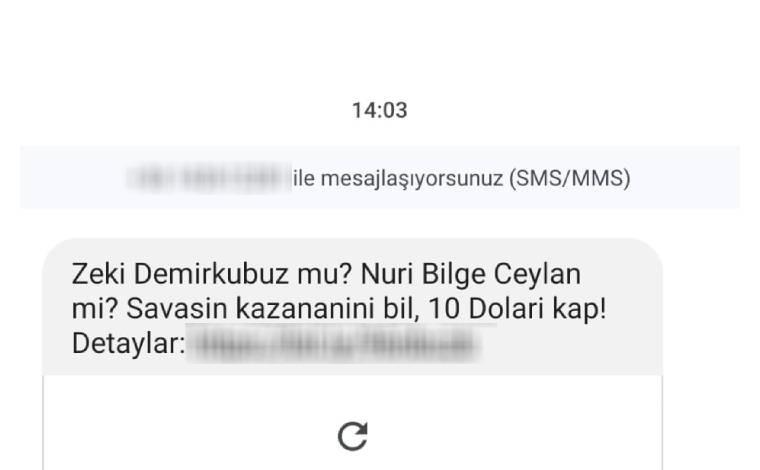The image size is (760, 470).
Task: Click the reload icon in link preview
Action: [352, 436]
